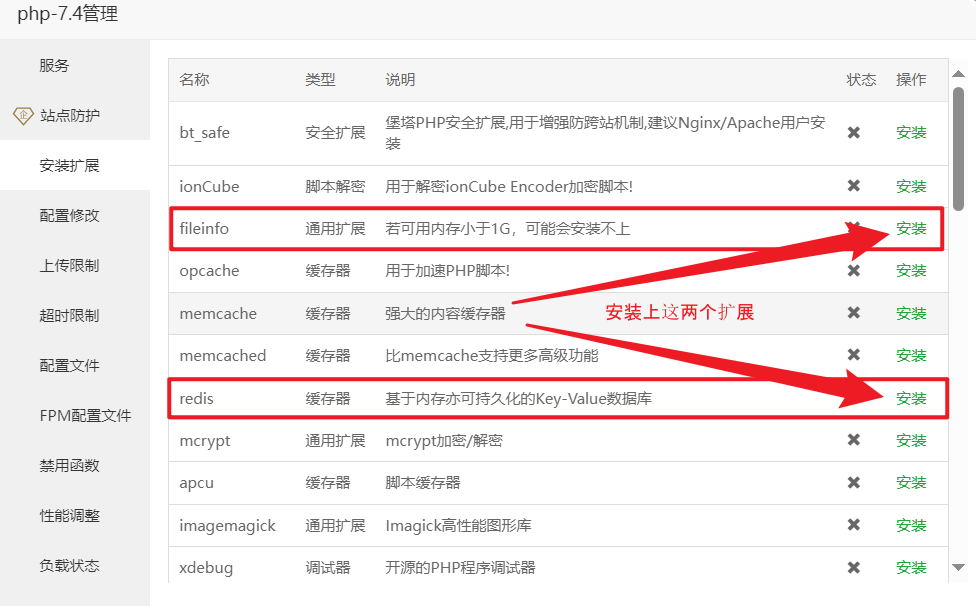Image resolution: width=976 pixels, height=606 pixels.
Task: Install the opcache extension
Action: click(911, 271)
